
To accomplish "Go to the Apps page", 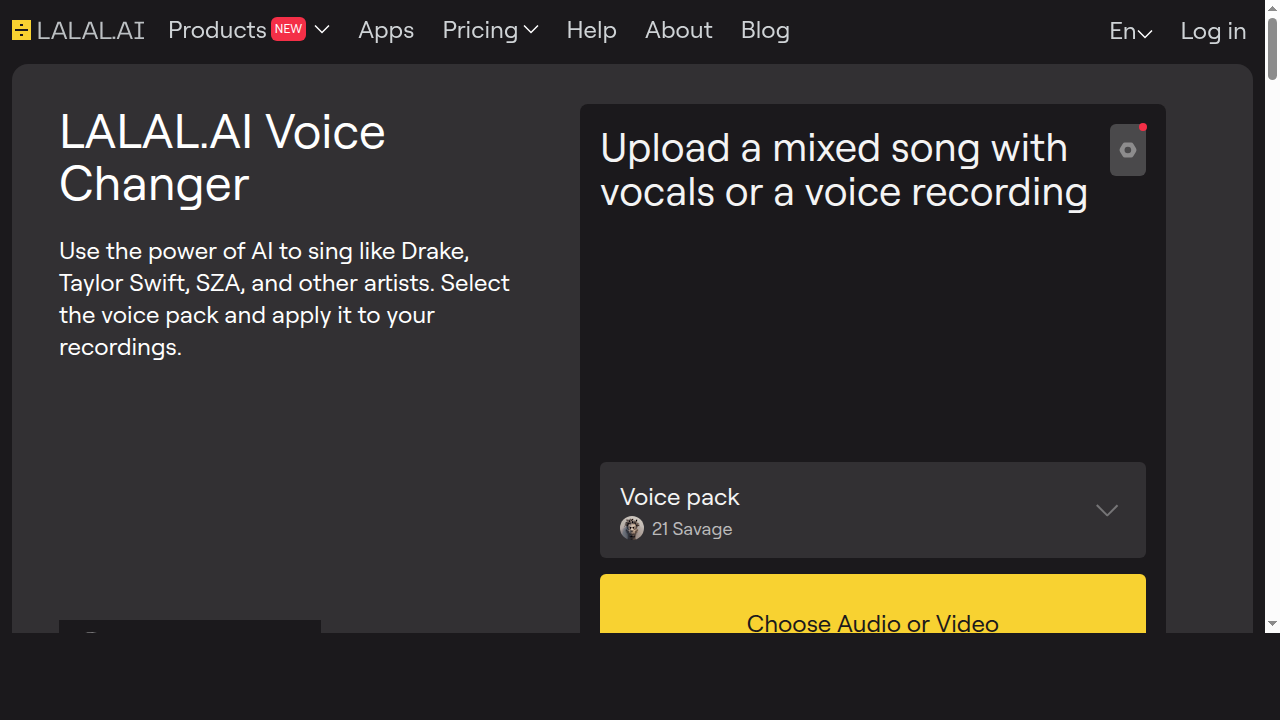I will click(x=386, y=30).
